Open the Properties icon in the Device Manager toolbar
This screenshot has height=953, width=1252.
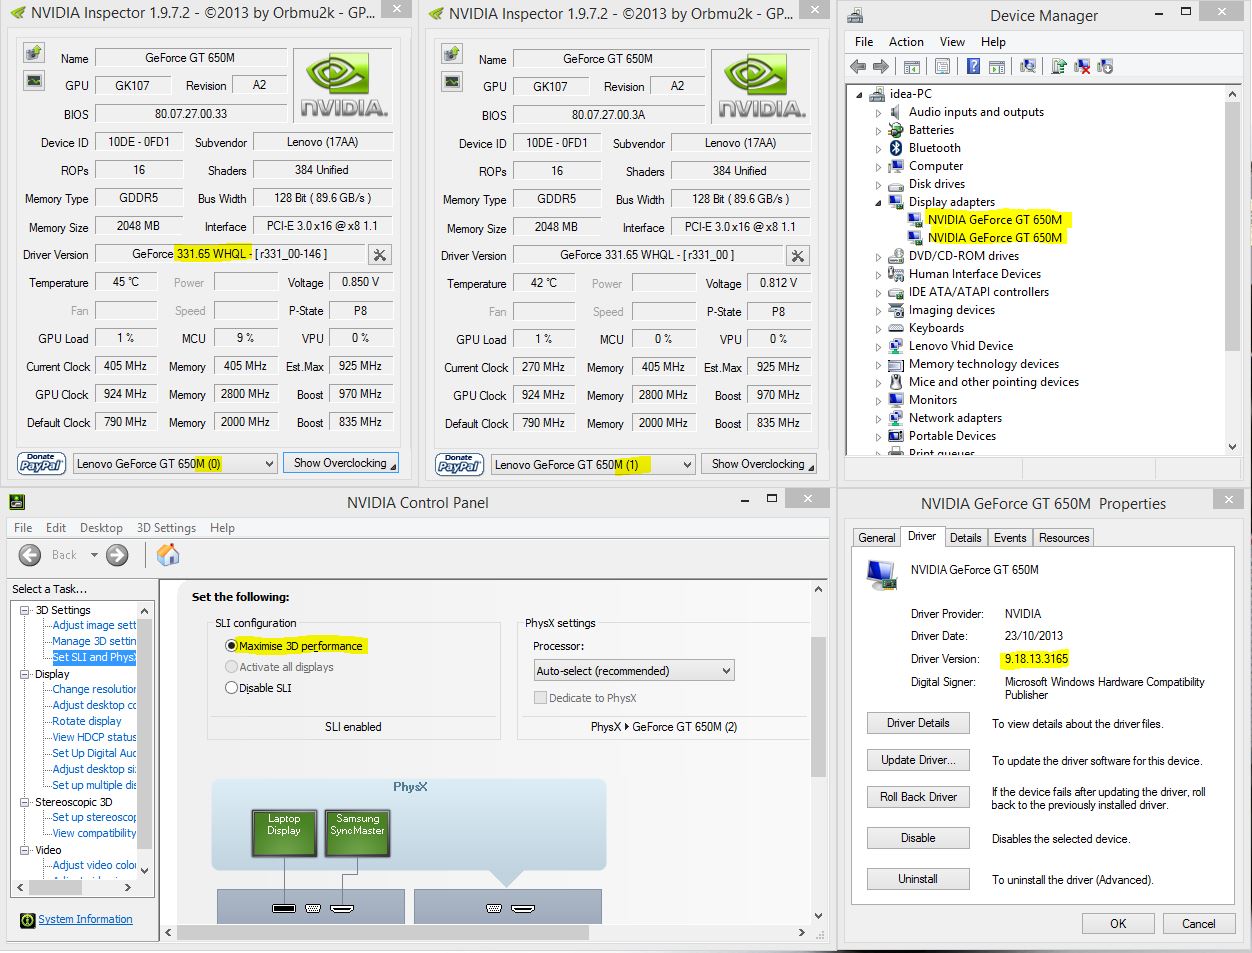(942, 66)
